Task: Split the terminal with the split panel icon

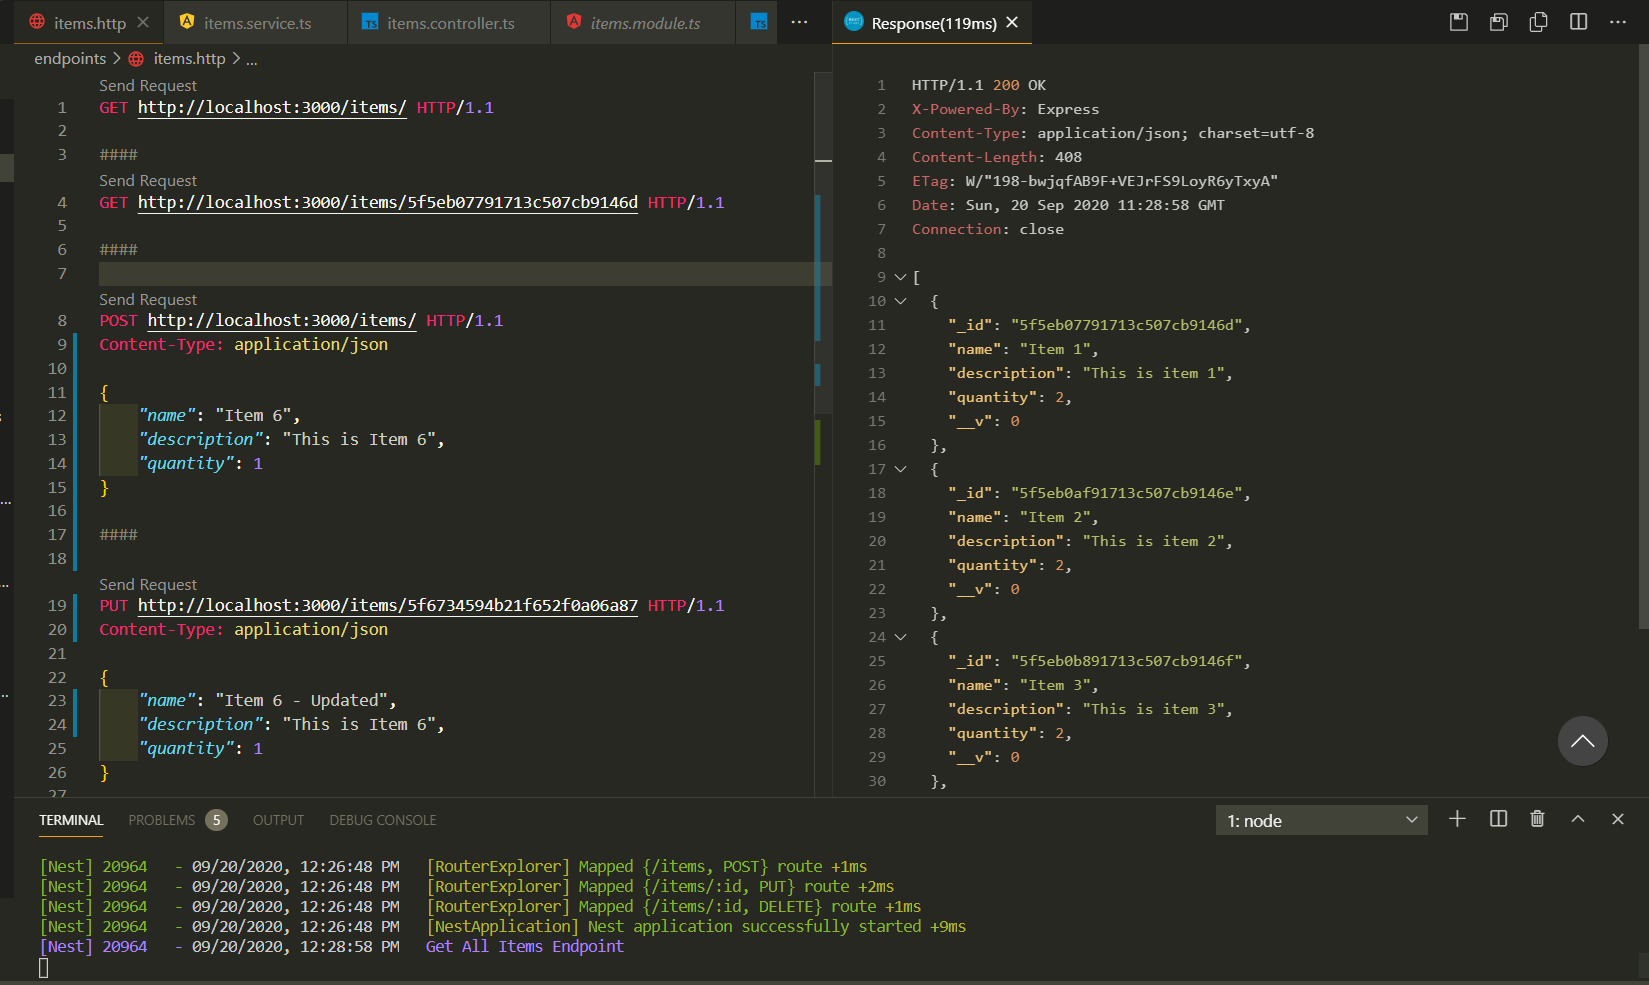Action: point(1497,819)
